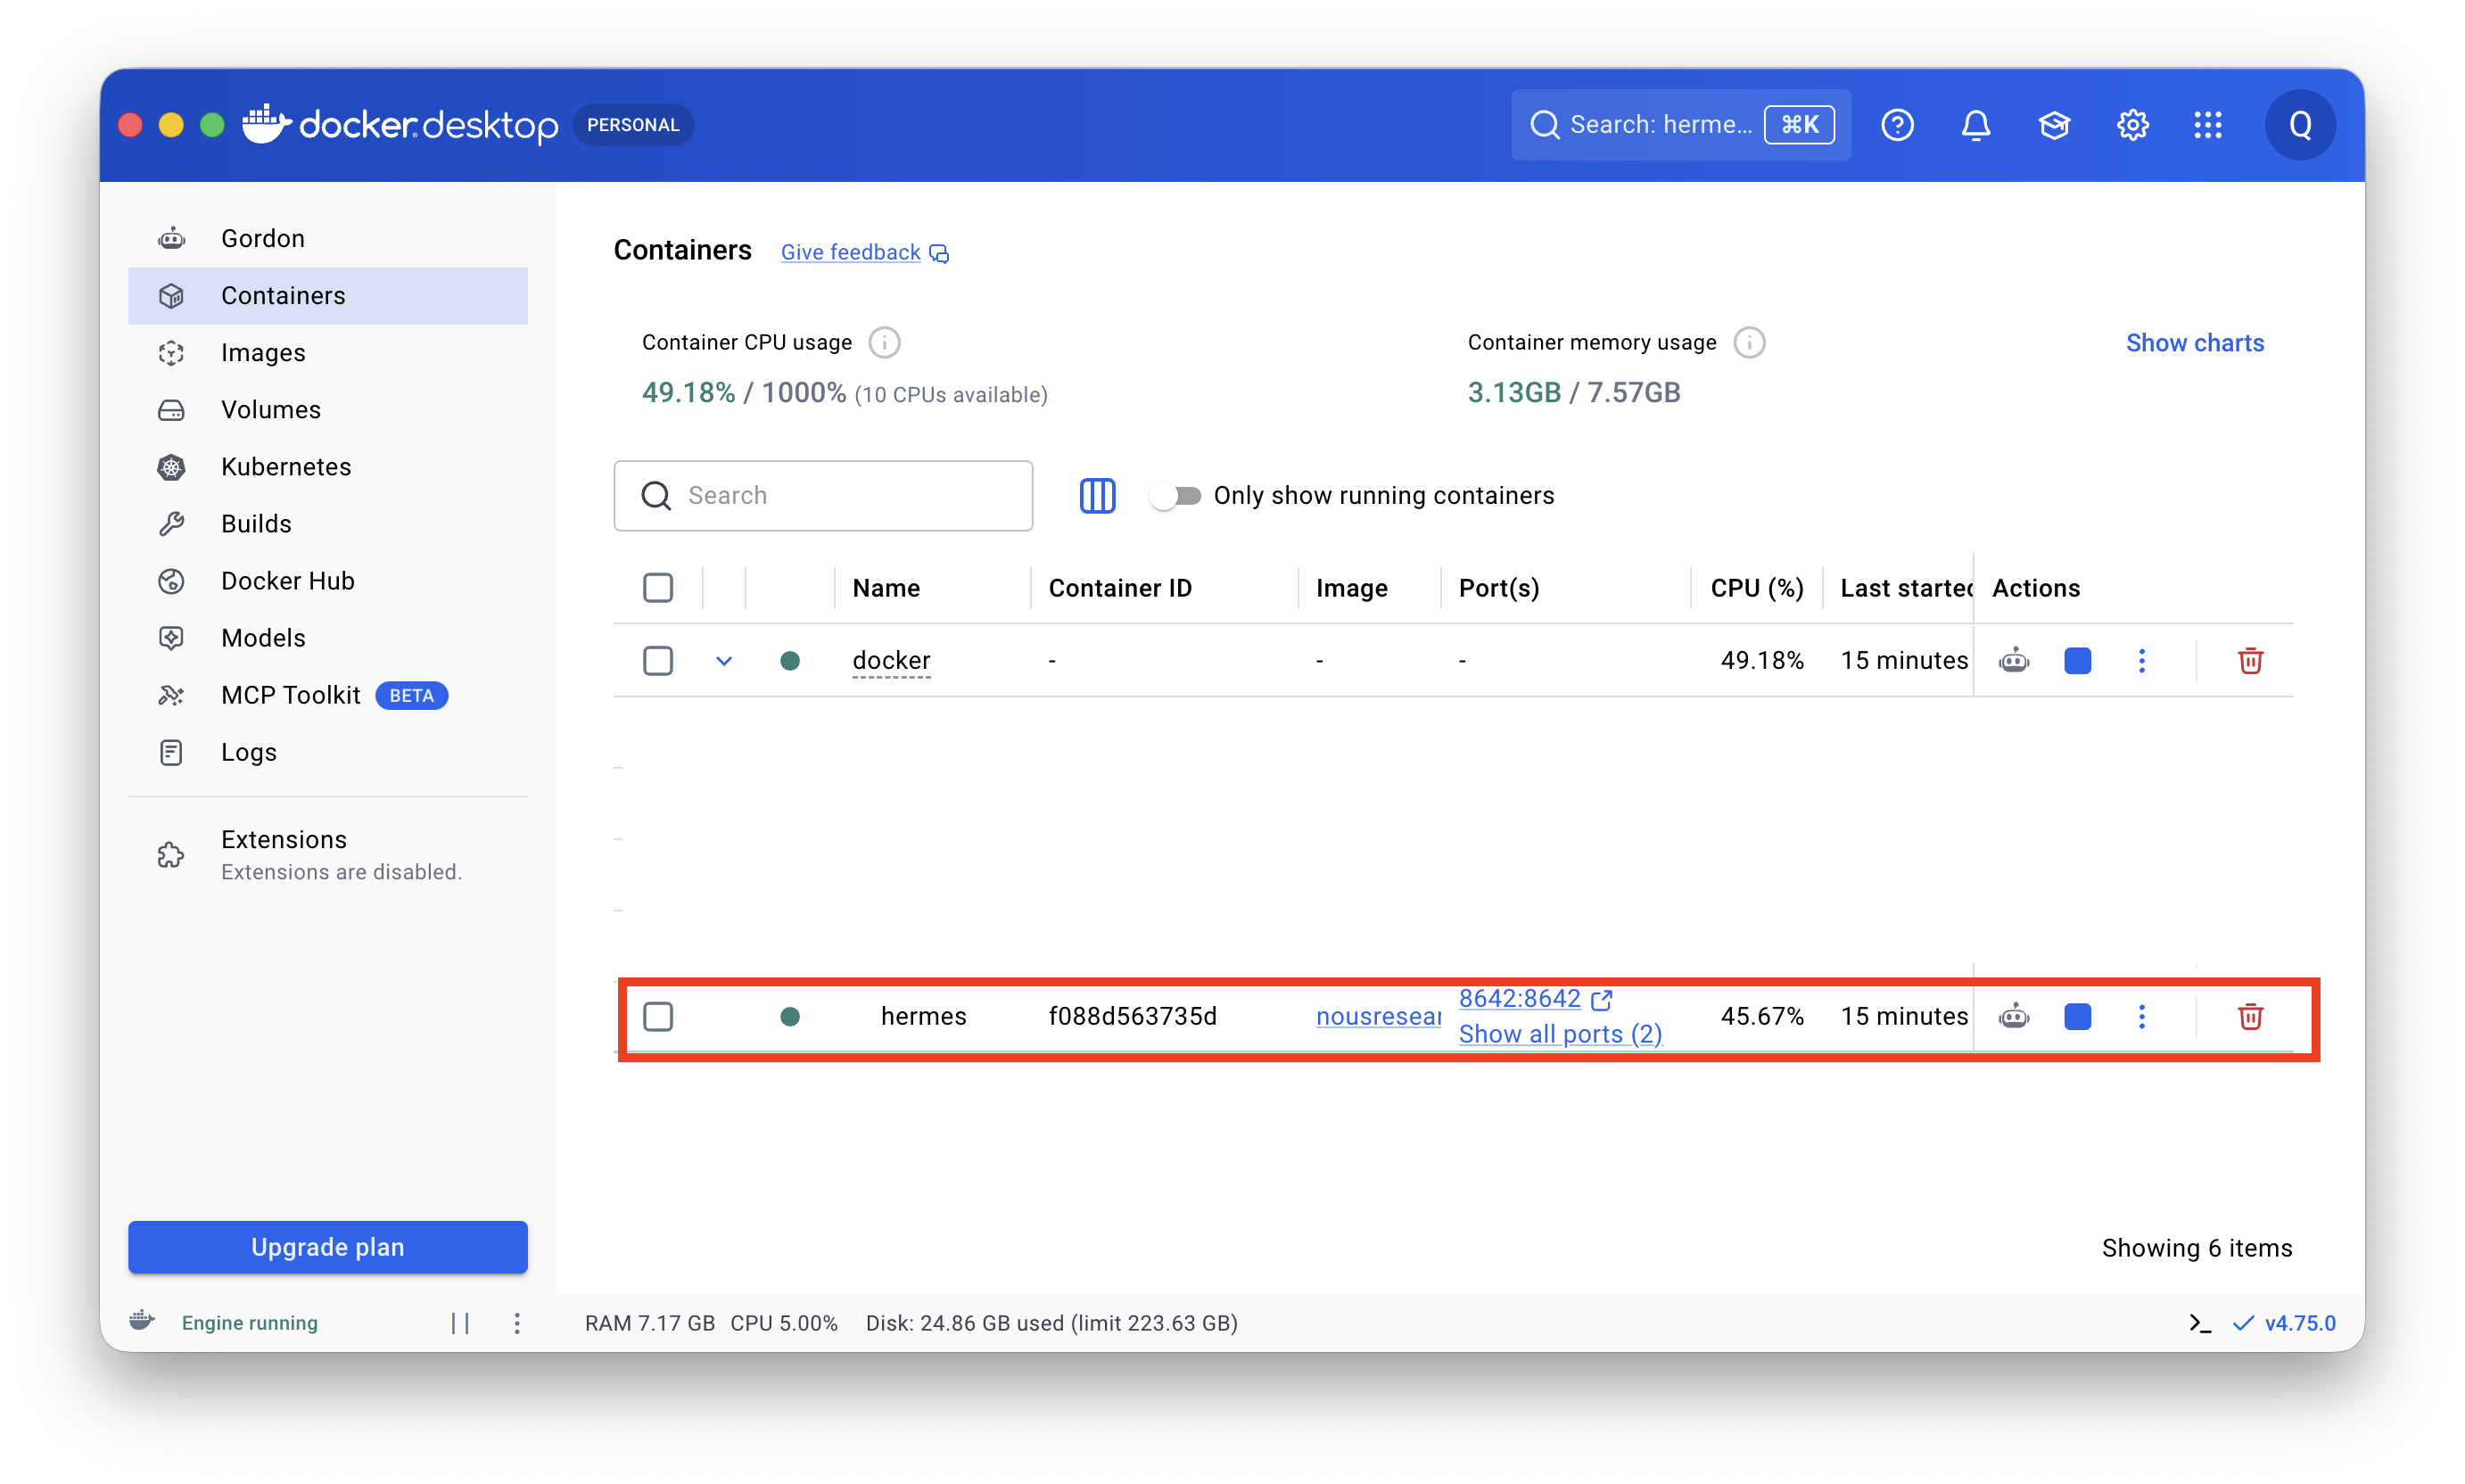The height and width of the screenshot is (1484, 2465).
Task: Click Show all ports (2)
Action: 1560,1034
